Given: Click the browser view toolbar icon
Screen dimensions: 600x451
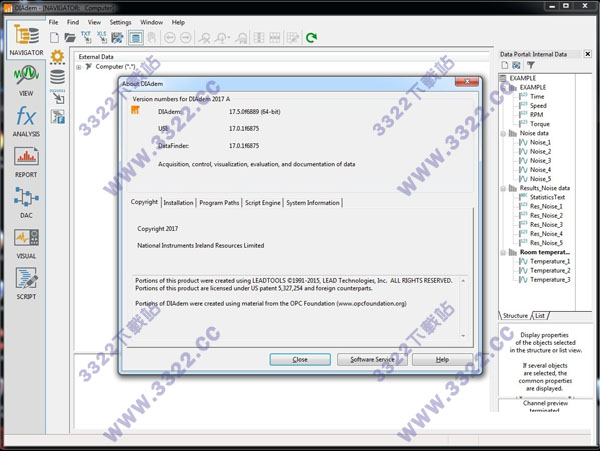Looking at the screenshot, I should point(135,37).
